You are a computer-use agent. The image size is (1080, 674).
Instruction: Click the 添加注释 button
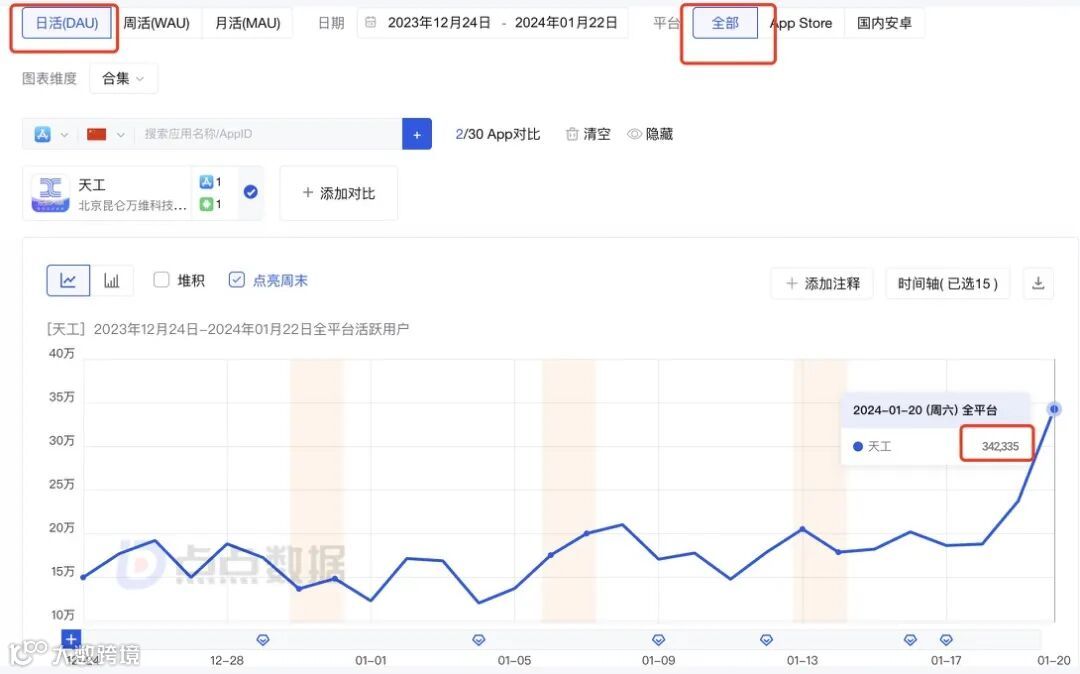point(822,284)
